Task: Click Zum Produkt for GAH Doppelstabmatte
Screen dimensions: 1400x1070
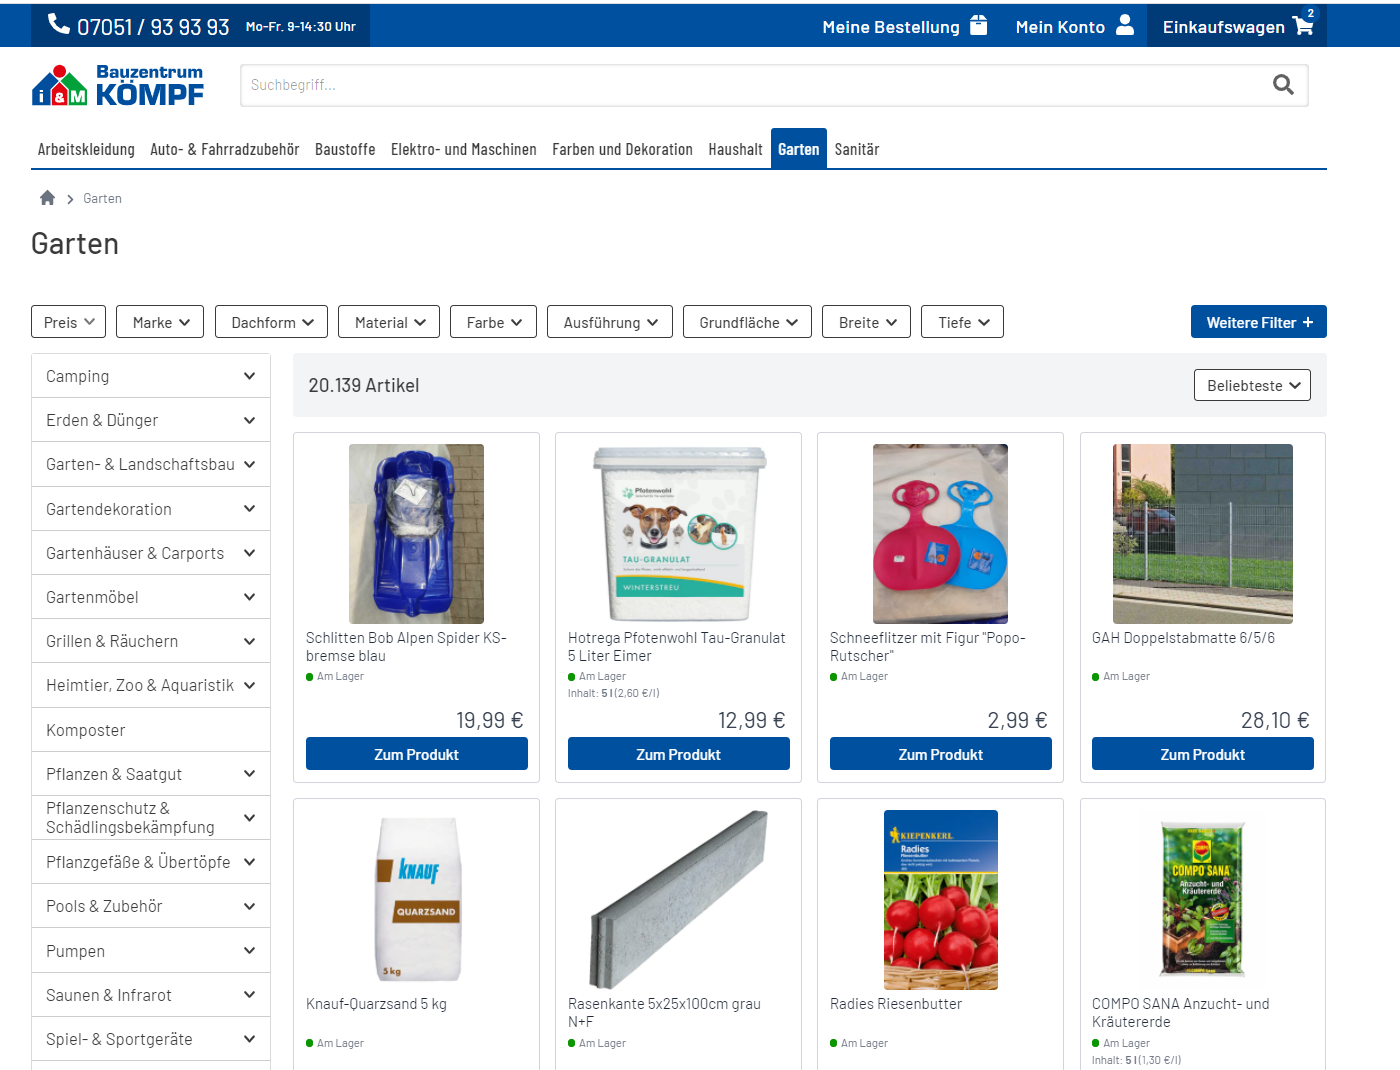Action: pos(1203,754)
